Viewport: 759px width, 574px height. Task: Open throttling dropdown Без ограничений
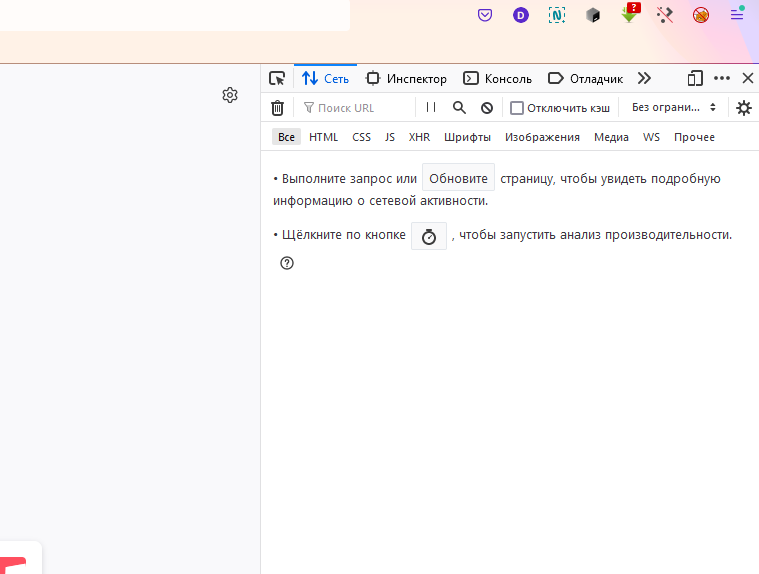(674, 107)
